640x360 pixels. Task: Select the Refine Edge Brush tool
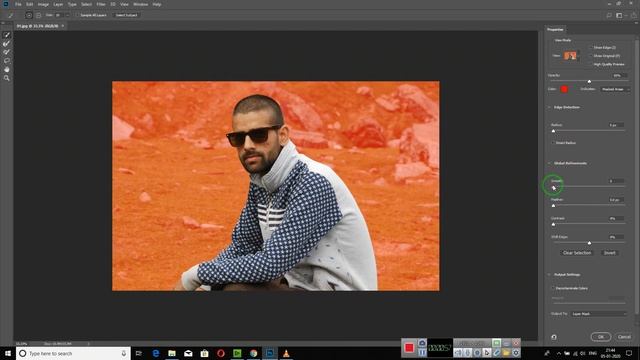pyautogui.click(x=7, y=44)
